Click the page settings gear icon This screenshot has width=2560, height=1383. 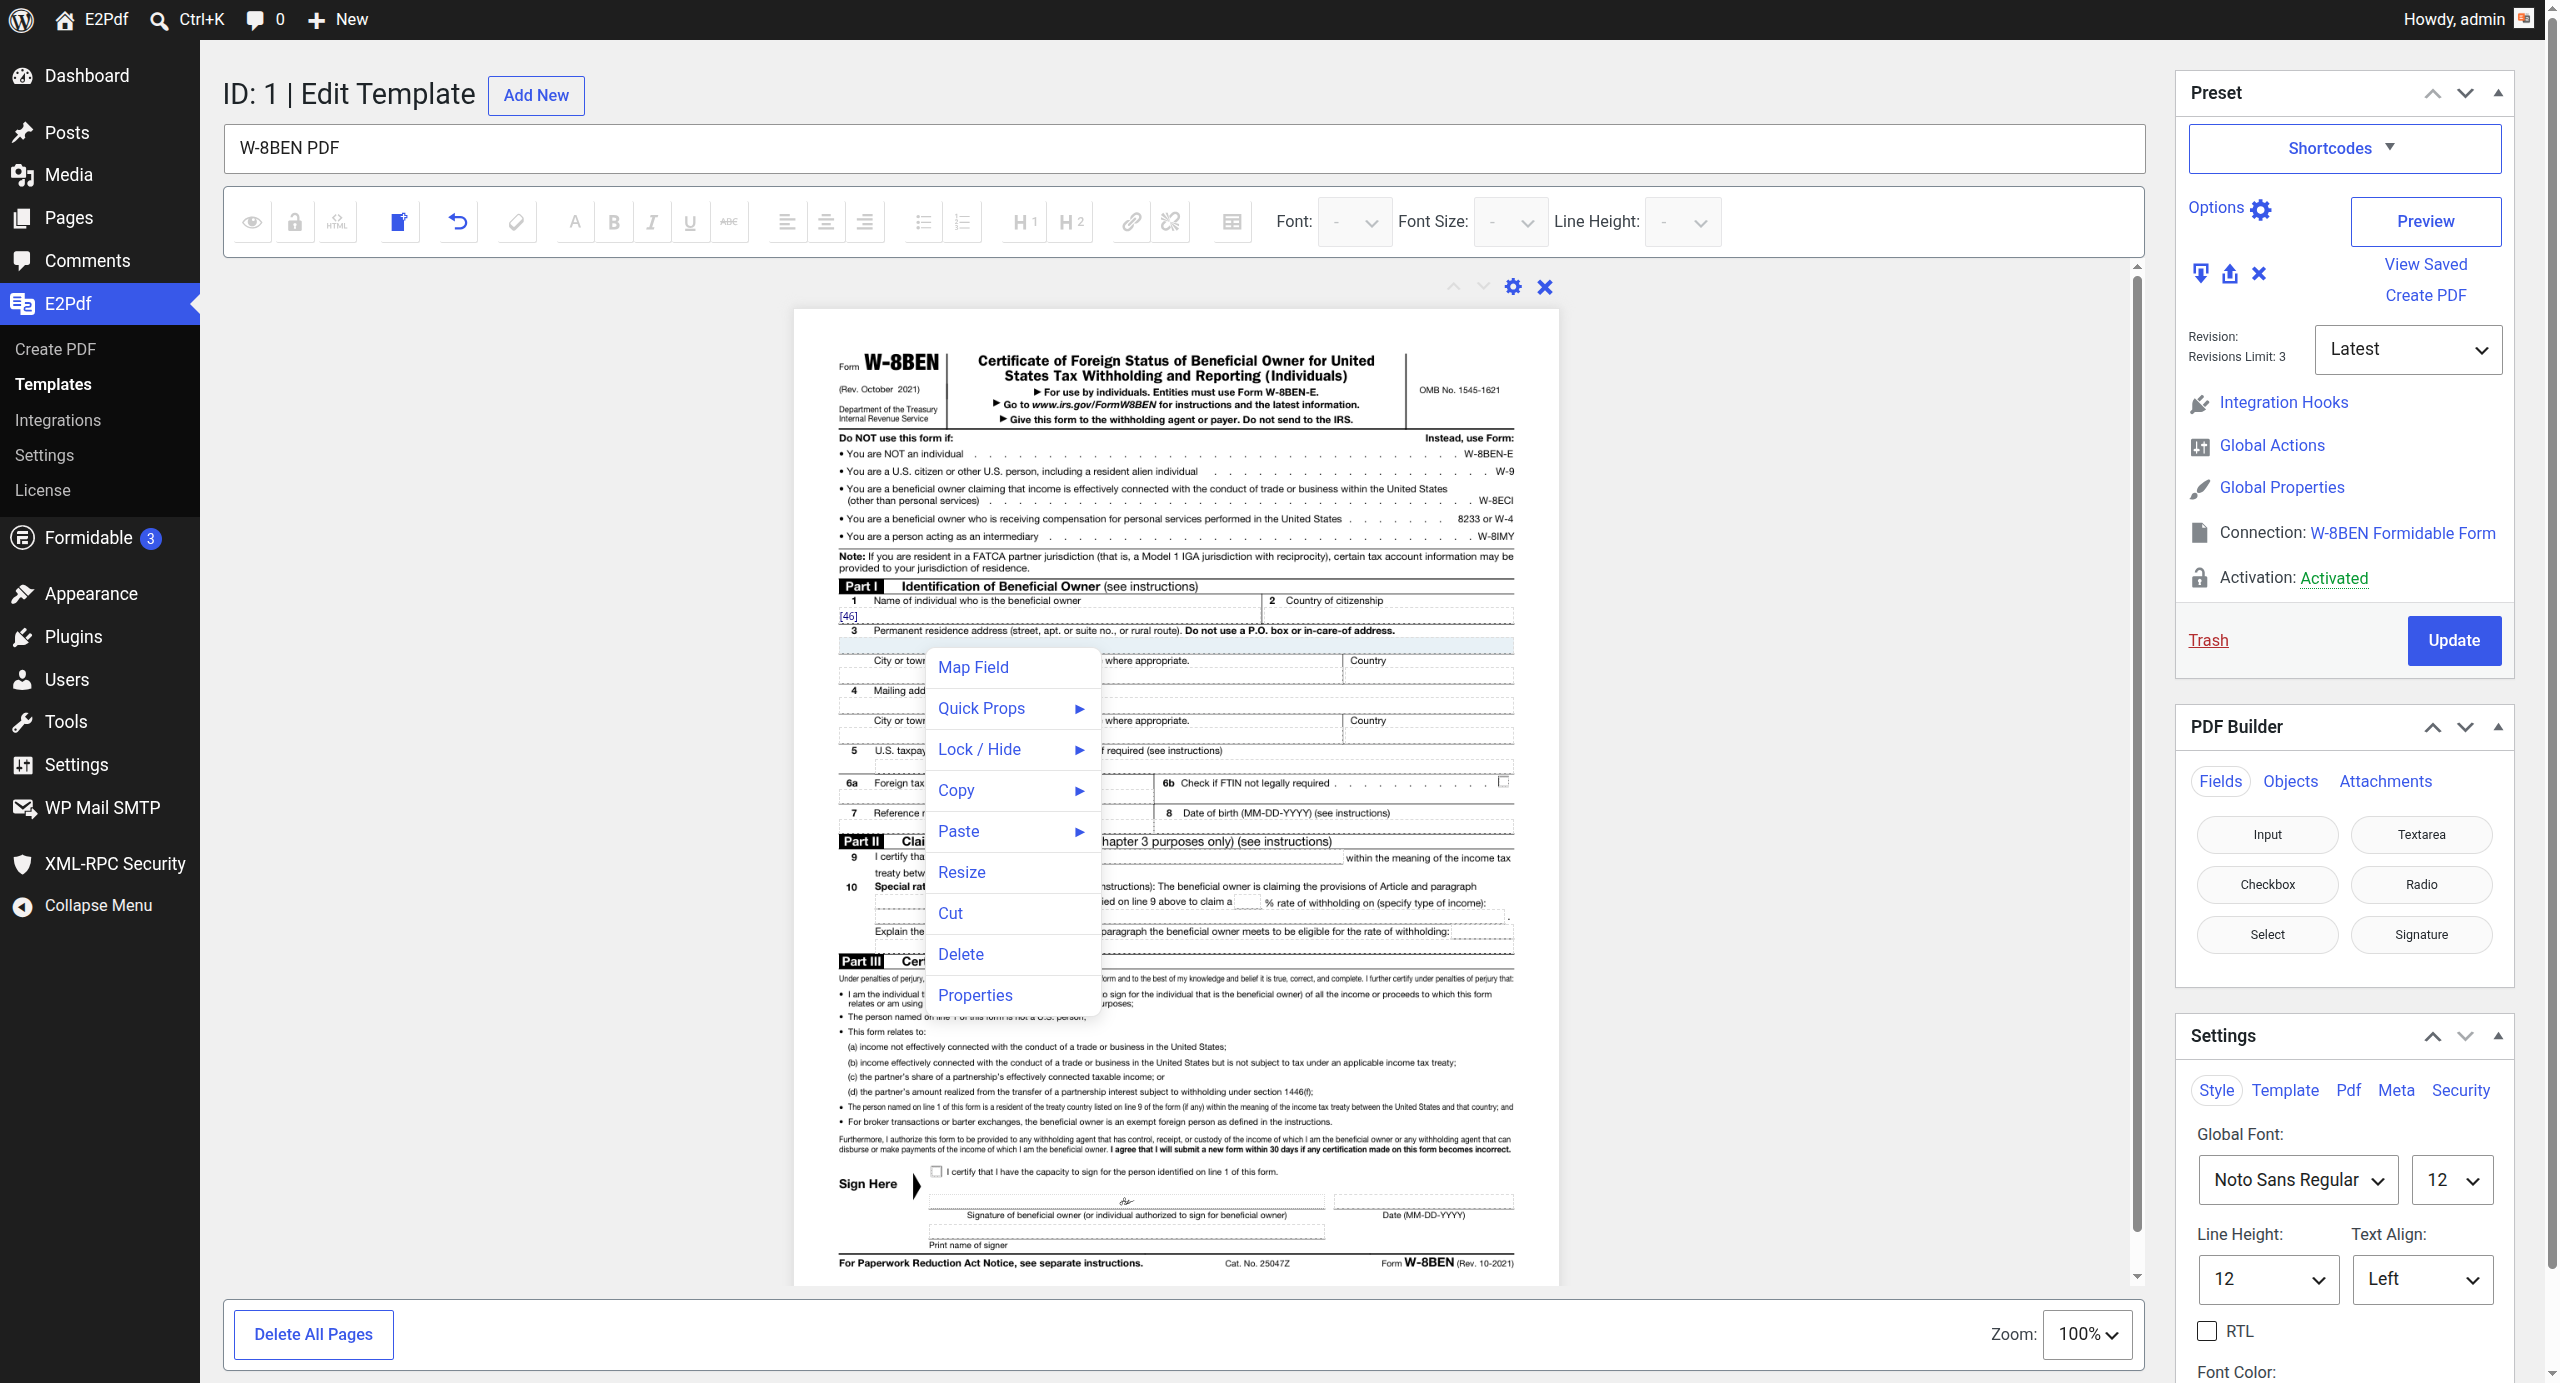pos(1513,287)
